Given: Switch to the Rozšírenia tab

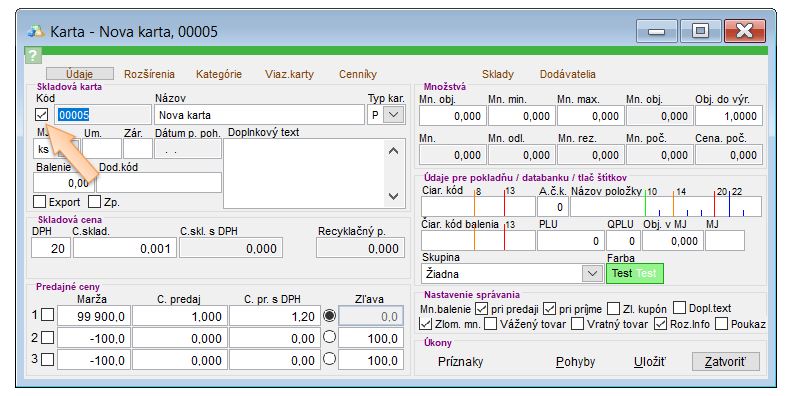Looking at the screenshot, I should (x=149, y=74).
